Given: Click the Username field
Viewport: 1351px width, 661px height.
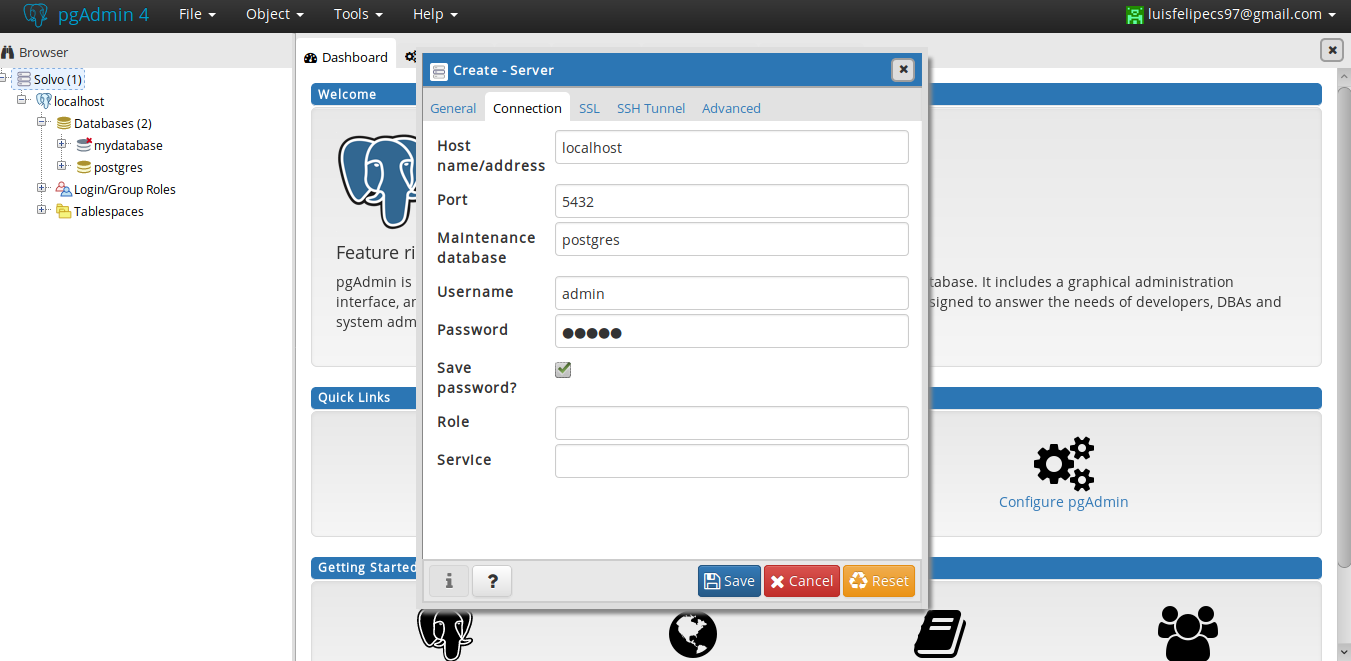Looking at the screenshot, I should 732,293.
